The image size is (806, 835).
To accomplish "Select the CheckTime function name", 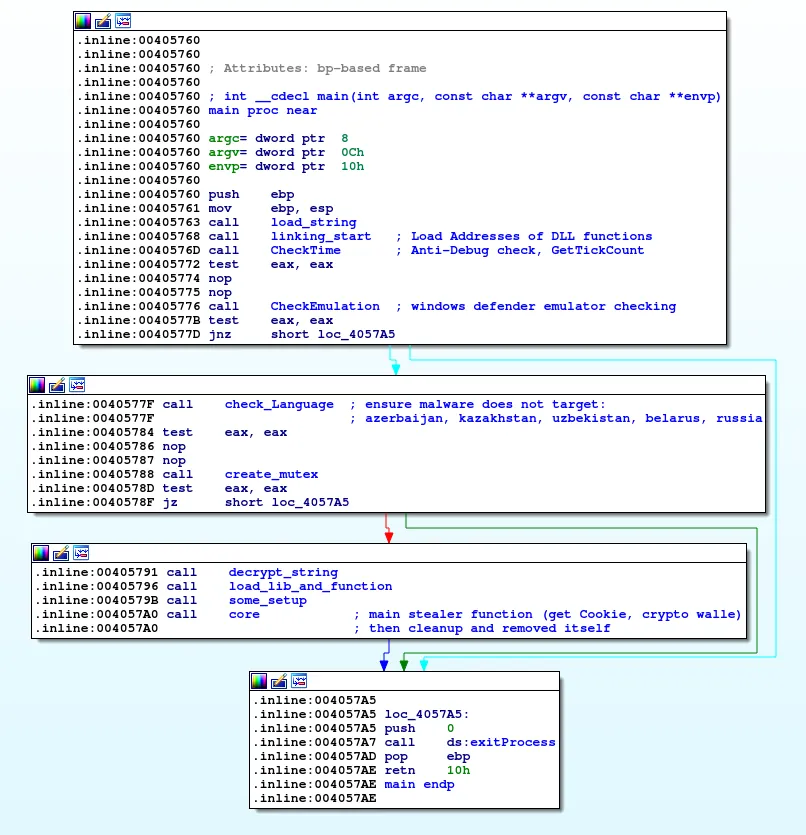I will click(306, 250).
